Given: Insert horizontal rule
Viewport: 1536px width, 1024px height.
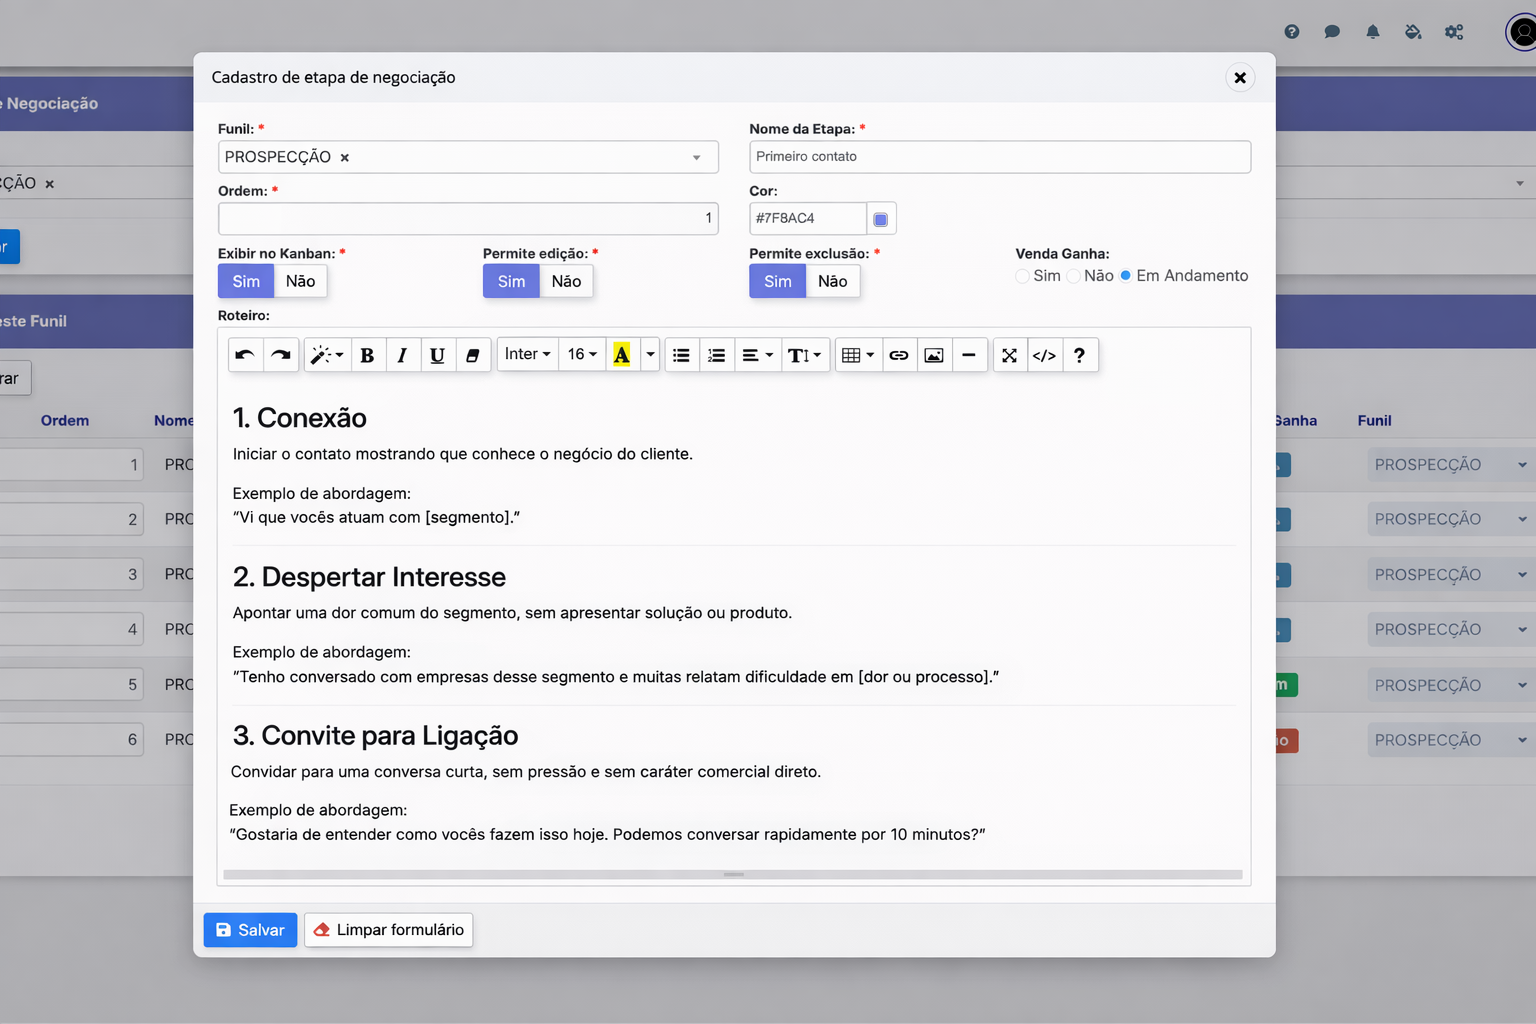Looking at the screenshot, I should tap(969, 355).
